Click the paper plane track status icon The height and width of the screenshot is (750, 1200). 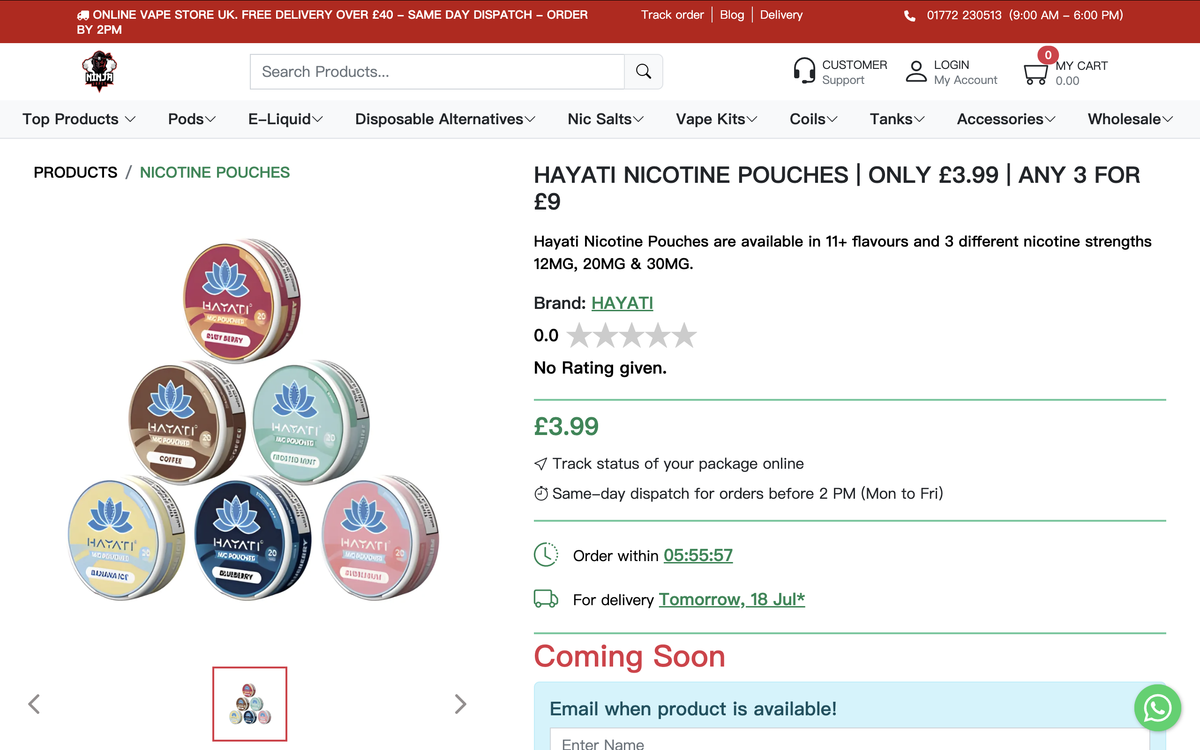[x=541, y=464]
